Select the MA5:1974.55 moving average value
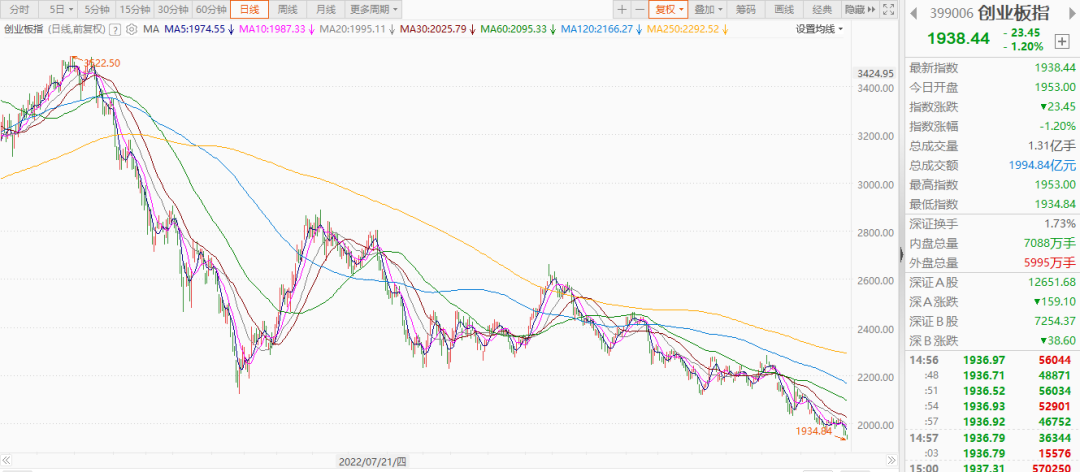Image resolution: width=1080 pixels, height=472 pixels. 195,29
